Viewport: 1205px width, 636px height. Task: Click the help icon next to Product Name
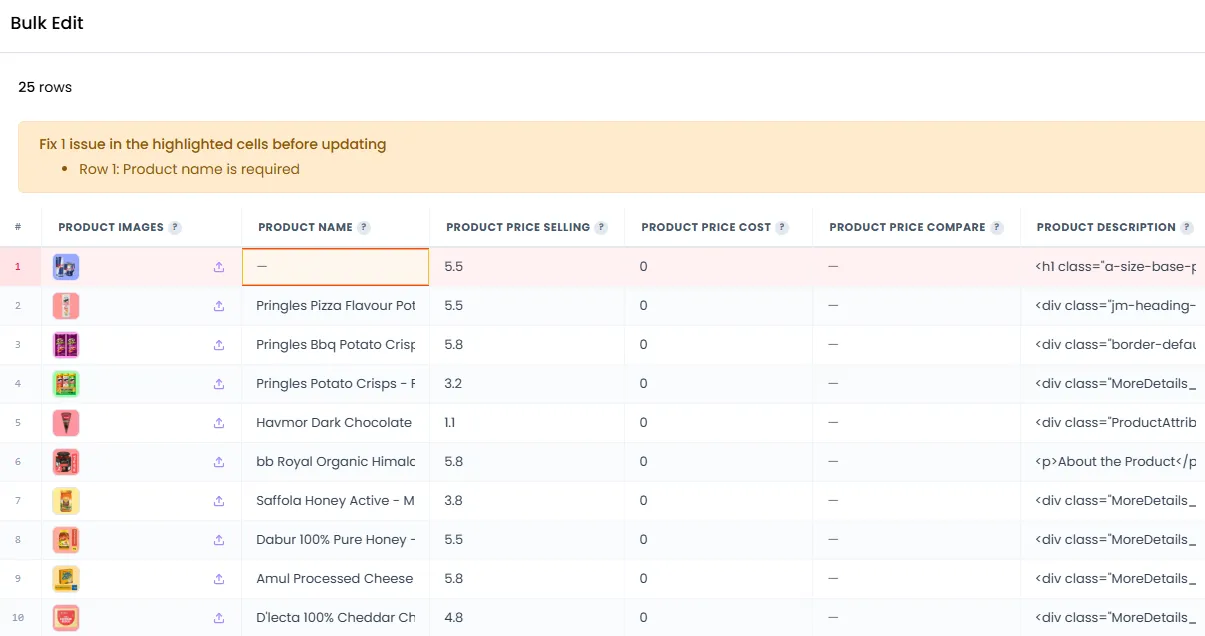pos(364,228)
